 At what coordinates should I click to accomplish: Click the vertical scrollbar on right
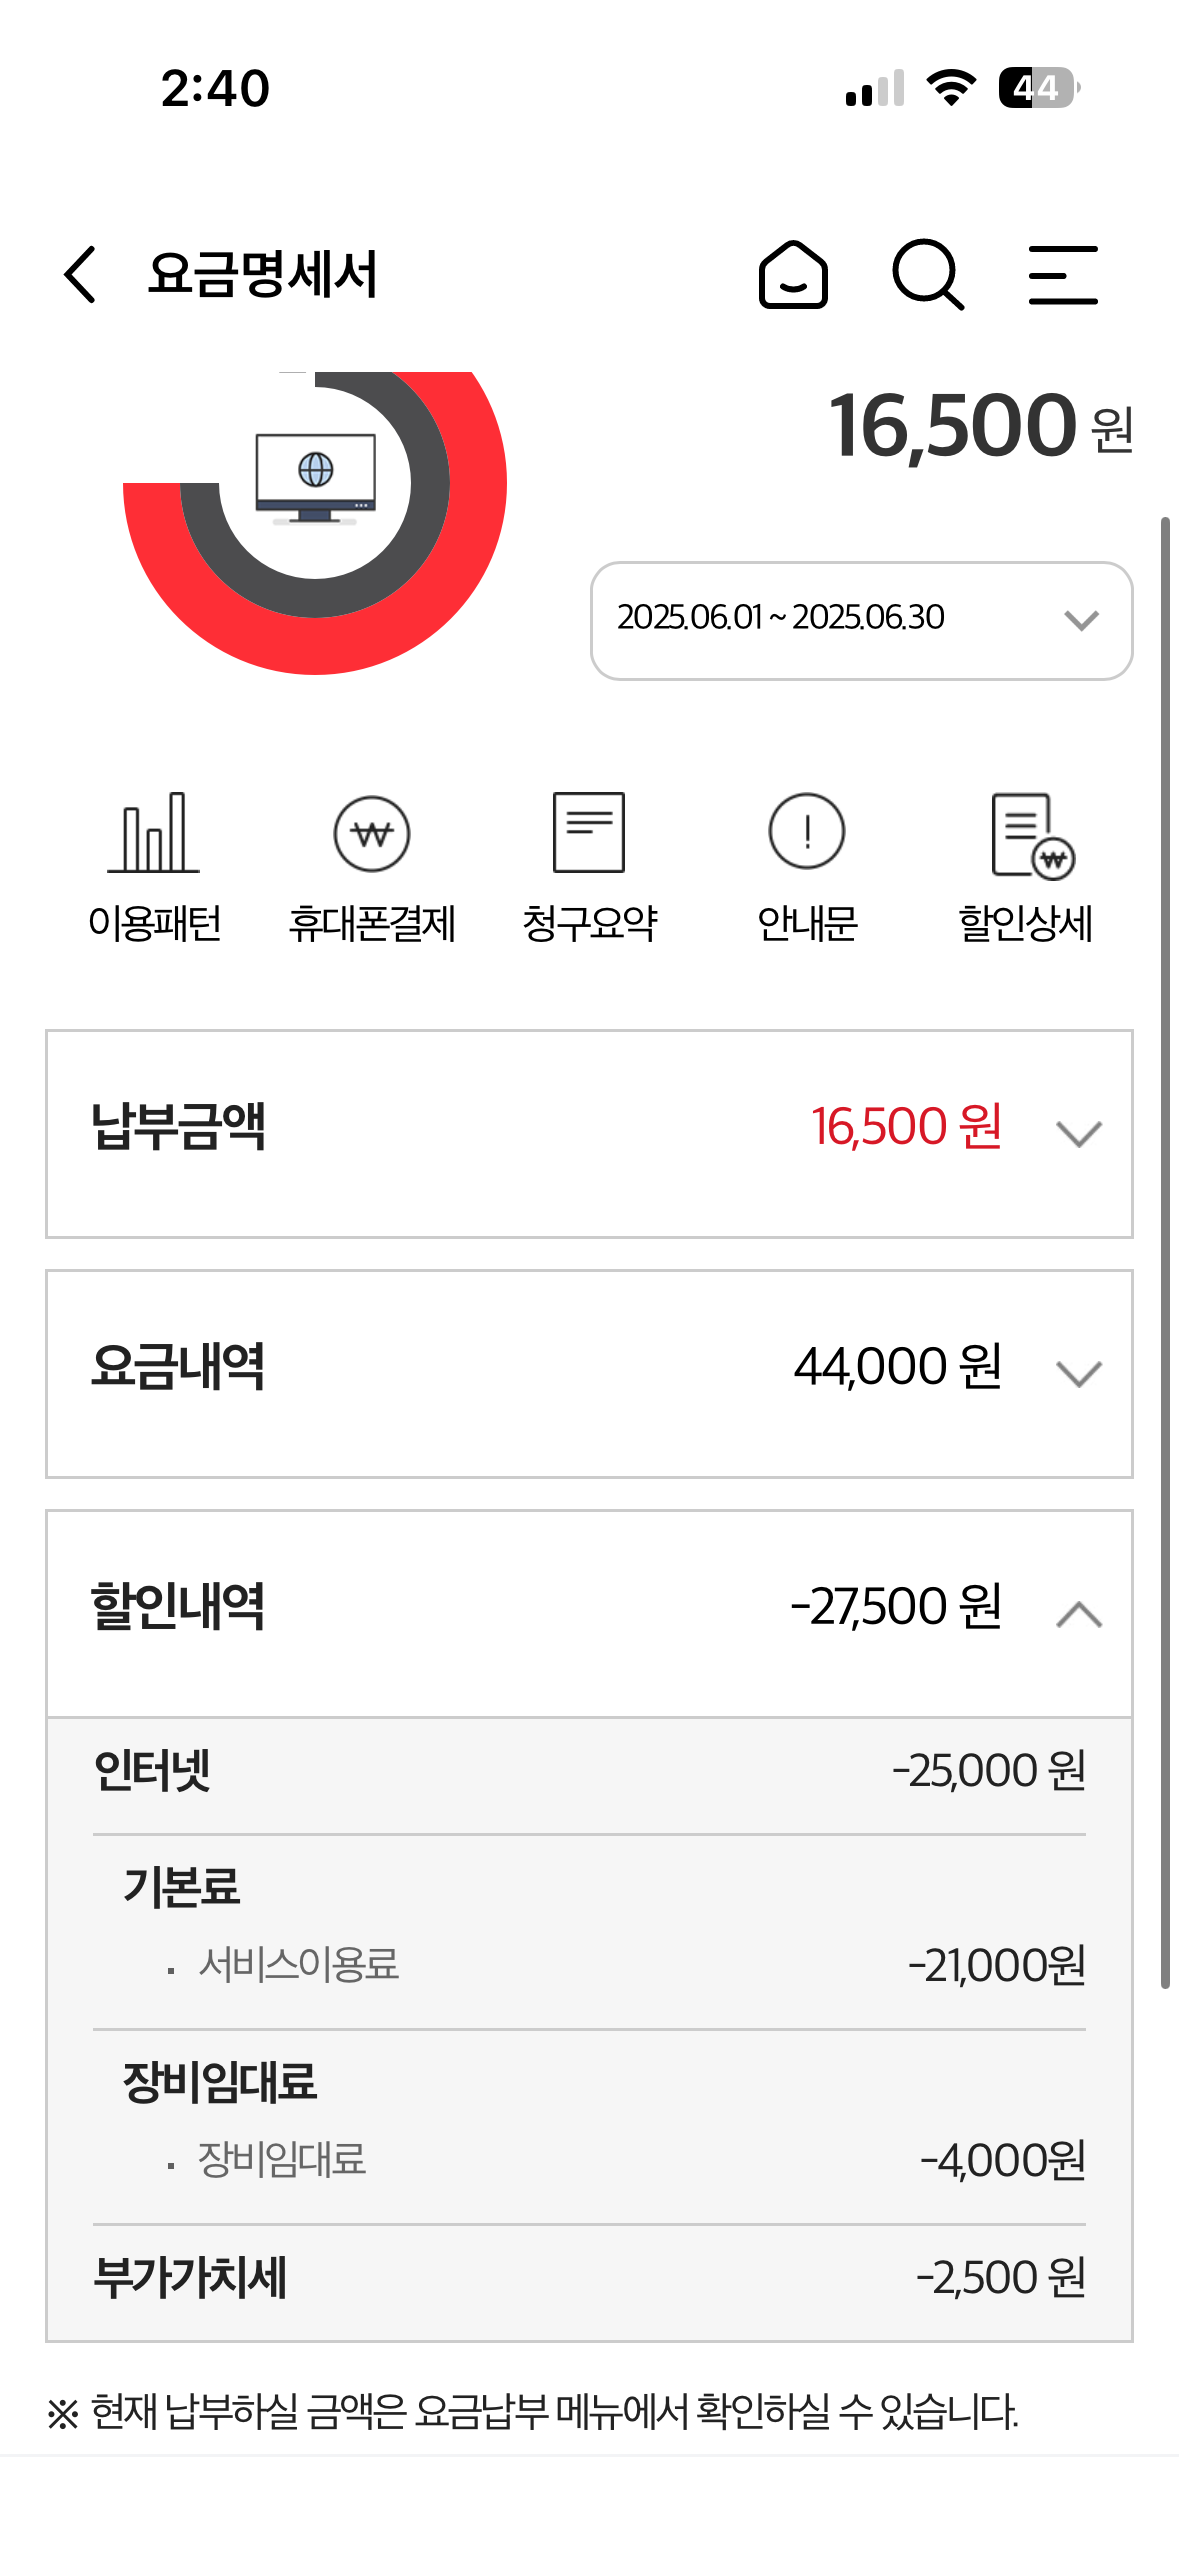(x=1165, y=1250)
